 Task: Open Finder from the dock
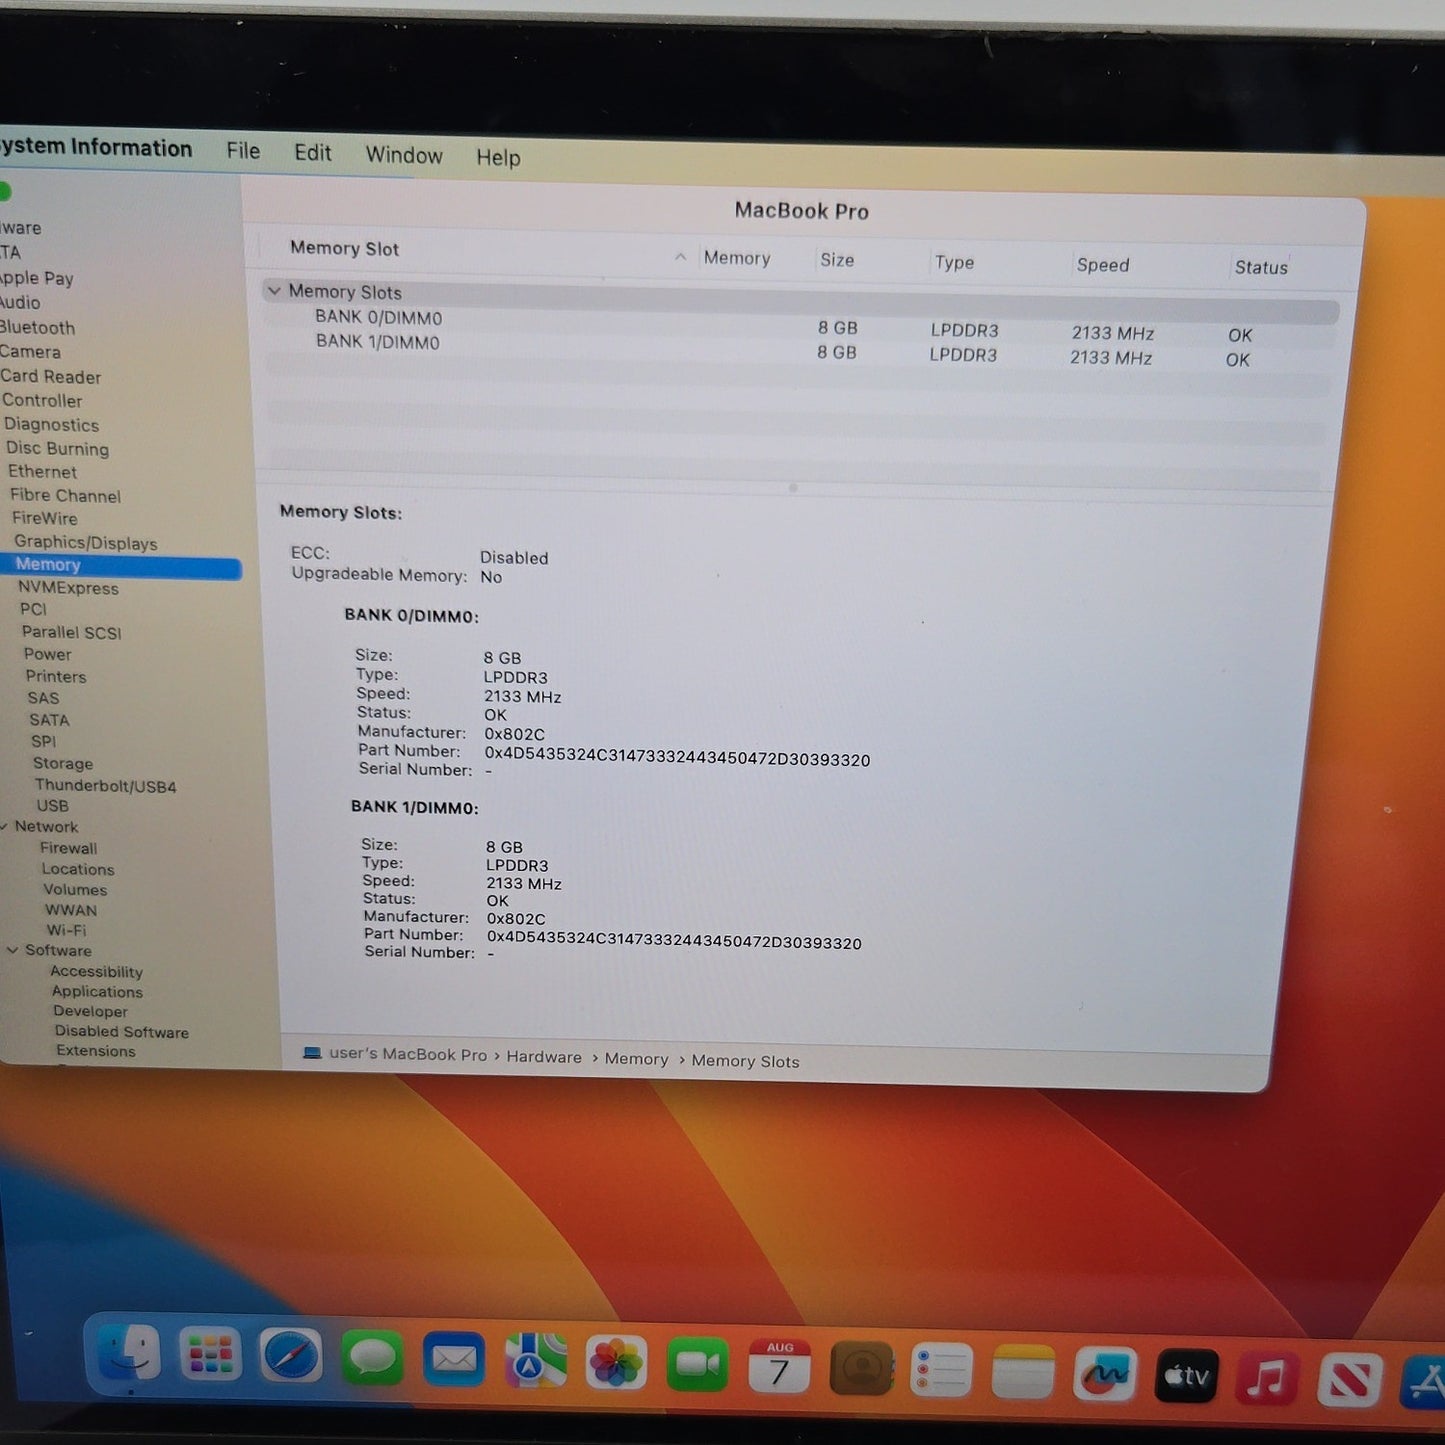pos(130,1355)
